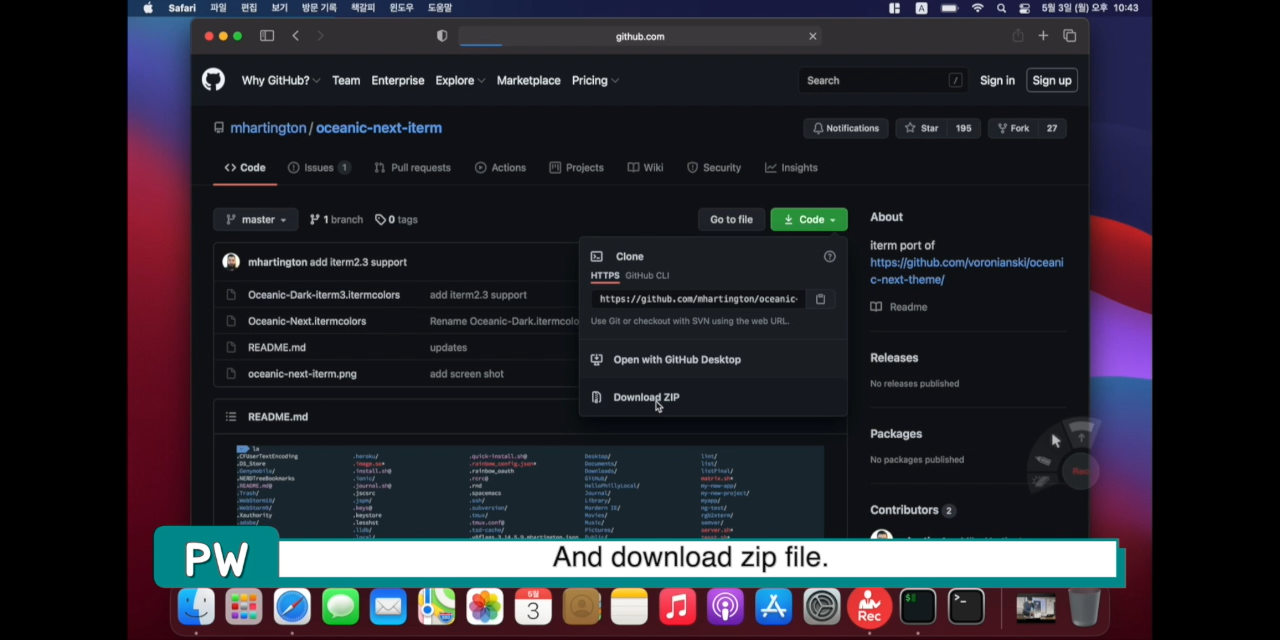Open Finder from the Dock

click(196, 606)
